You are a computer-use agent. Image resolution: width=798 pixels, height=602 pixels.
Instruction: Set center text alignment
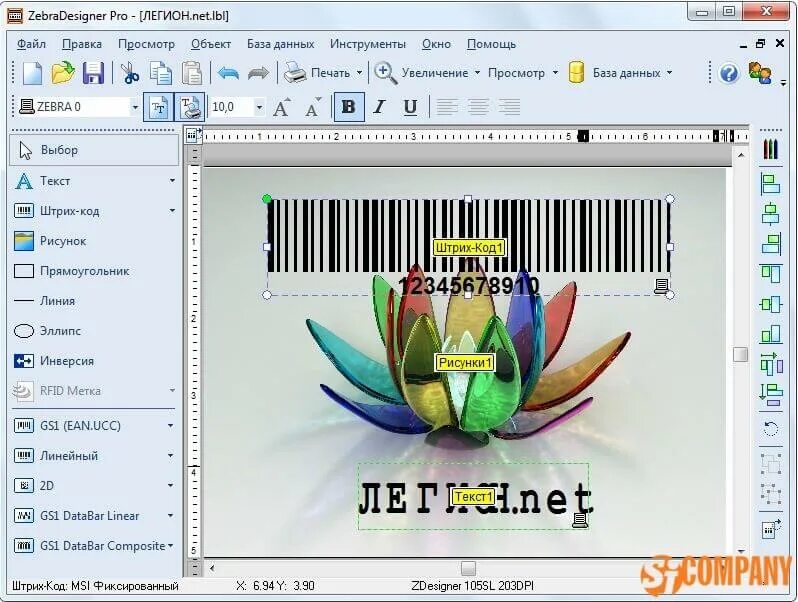[478, 107]
